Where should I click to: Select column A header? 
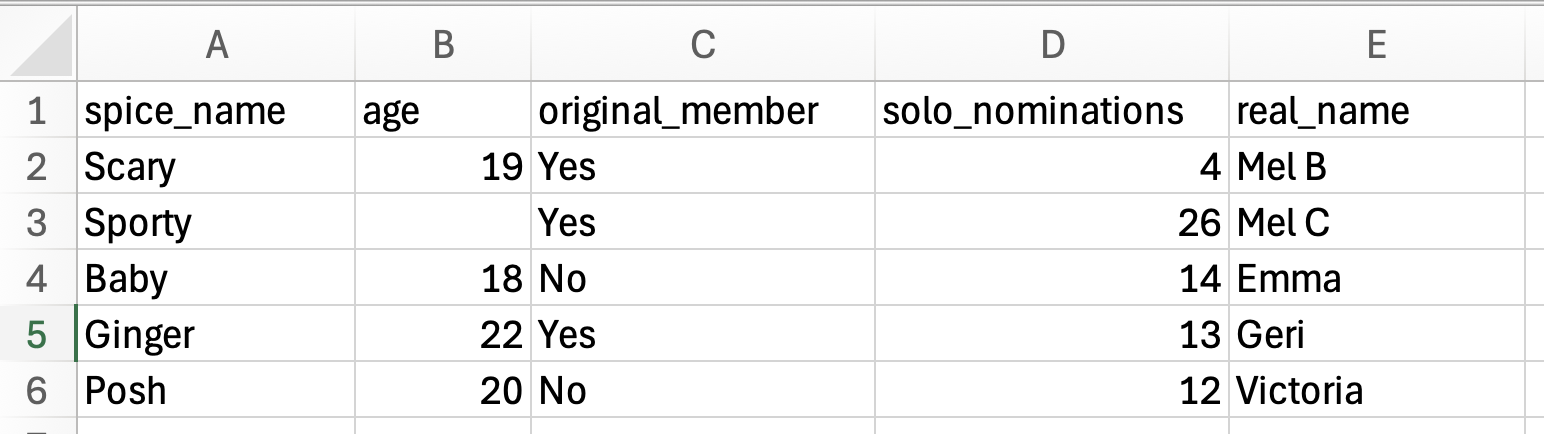(x=216, y=44)
